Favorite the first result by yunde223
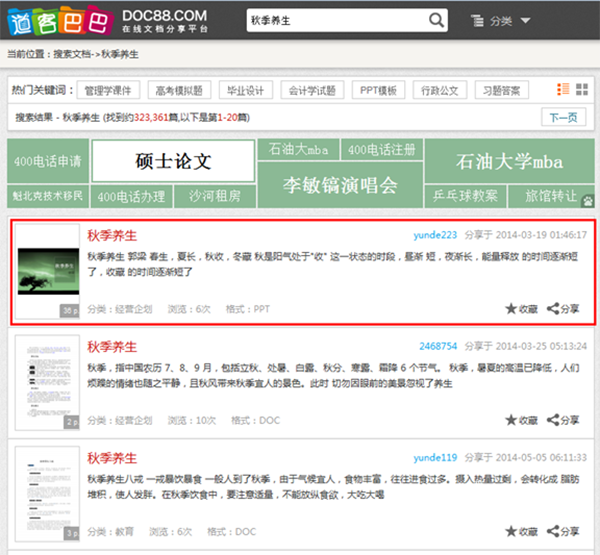This screenshot has width=600, height=555. pos(520,309)
